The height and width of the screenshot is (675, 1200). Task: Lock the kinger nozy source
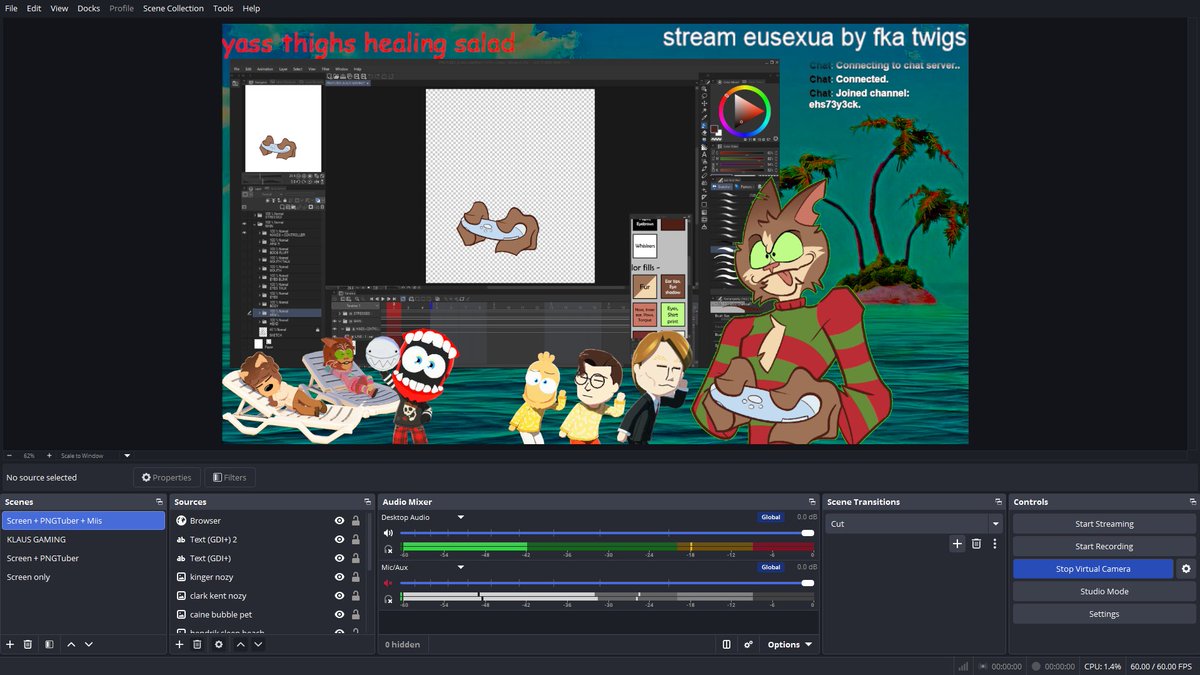coord(356,577)
